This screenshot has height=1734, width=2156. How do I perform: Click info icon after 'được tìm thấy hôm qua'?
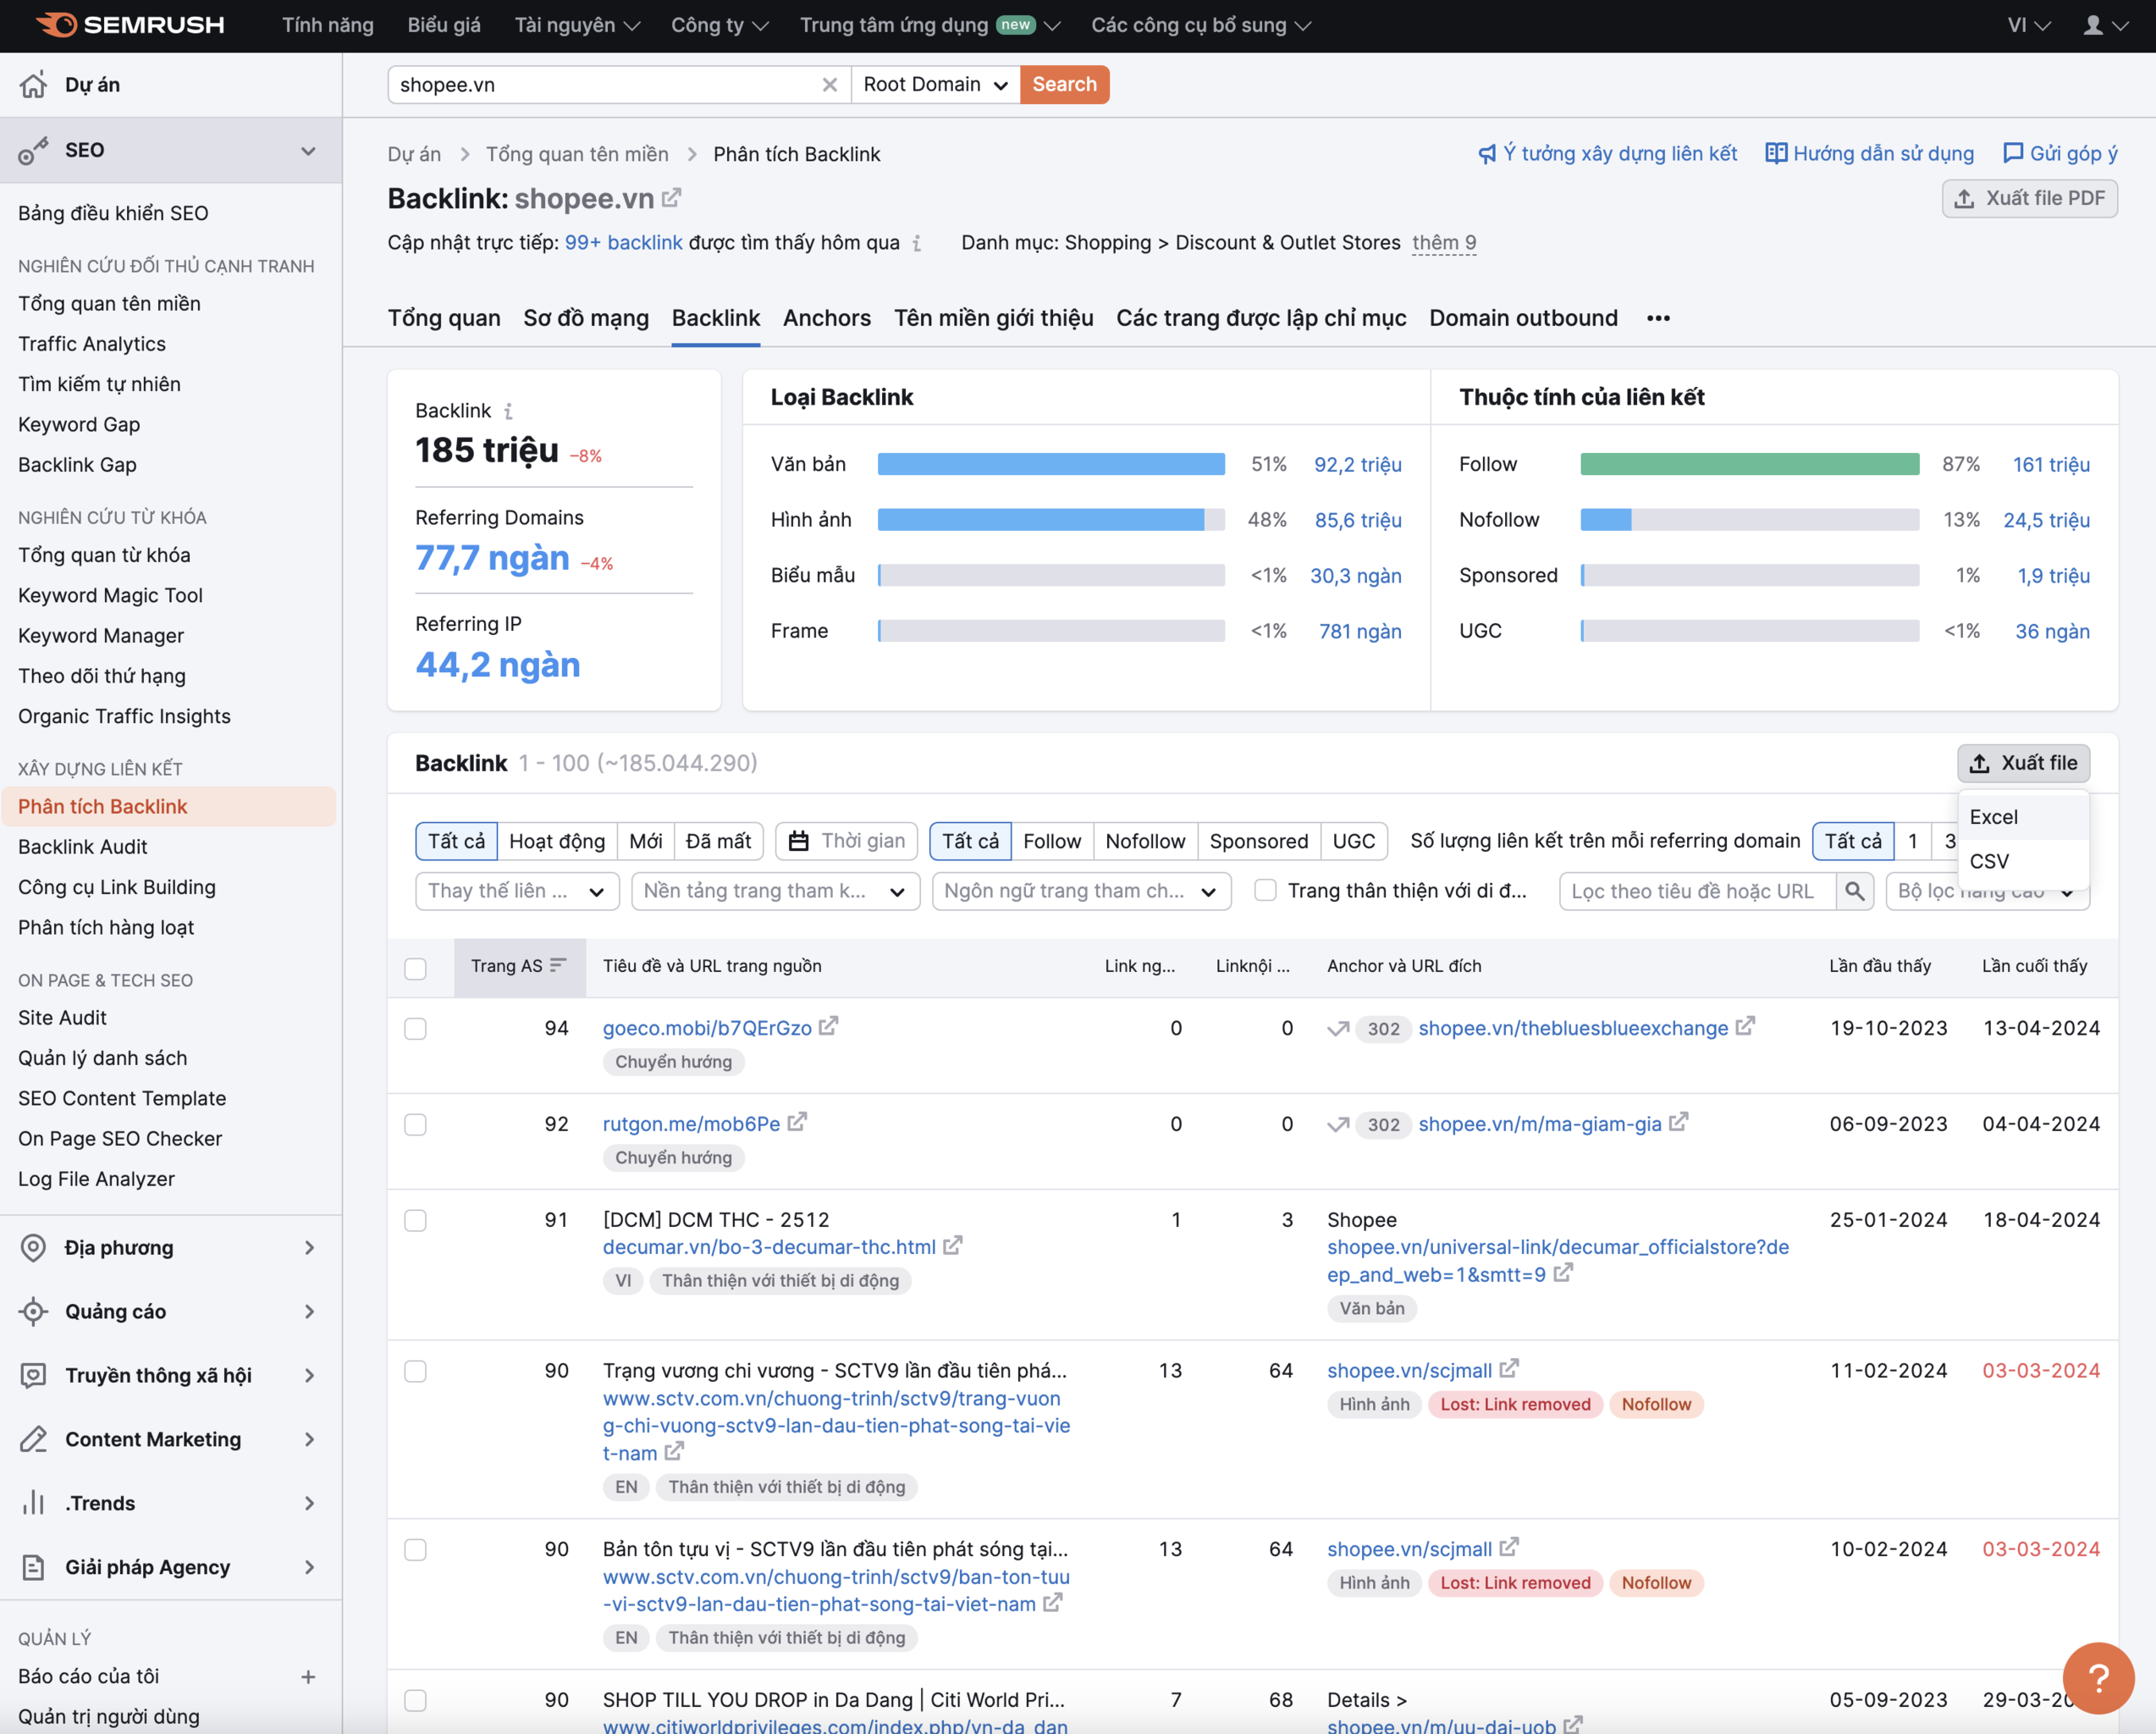pos(917,243)
